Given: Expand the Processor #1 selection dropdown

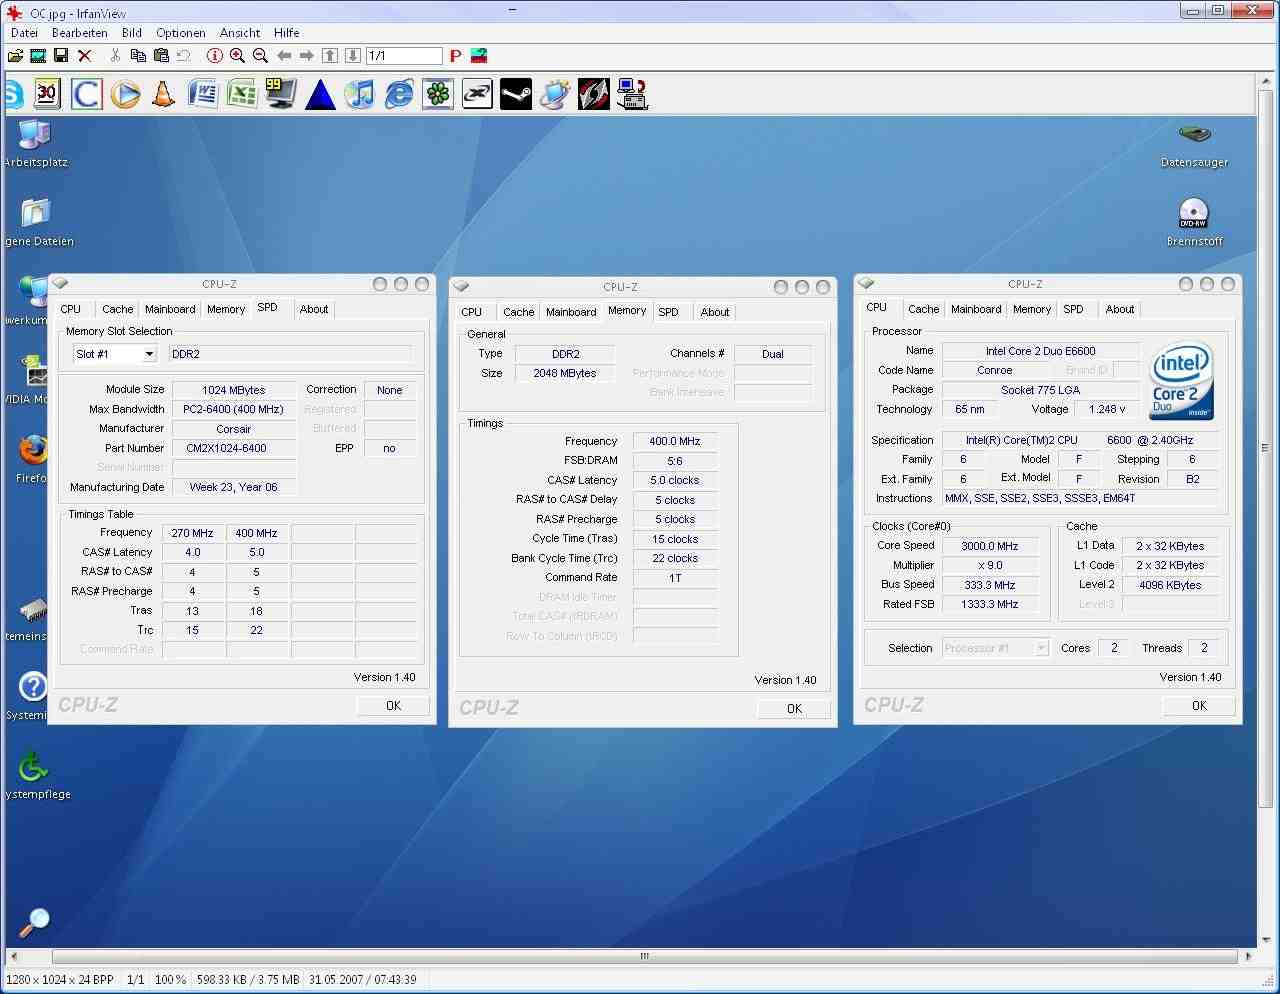Looking at the screenshot, I should click(1041, 648).
